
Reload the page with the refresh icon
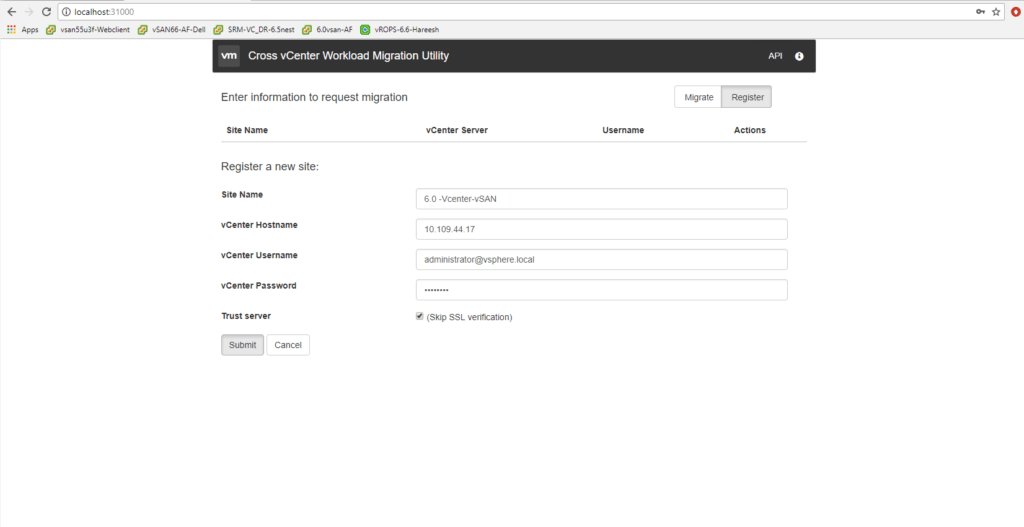click(x=46, y=11)
